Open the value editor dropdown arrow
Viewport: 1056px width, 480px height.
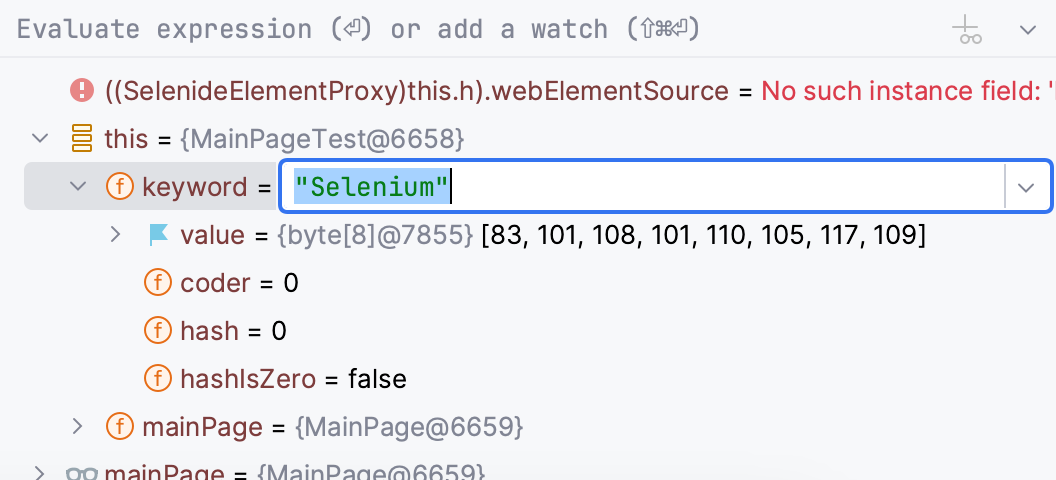click(x=1026, y=187)
